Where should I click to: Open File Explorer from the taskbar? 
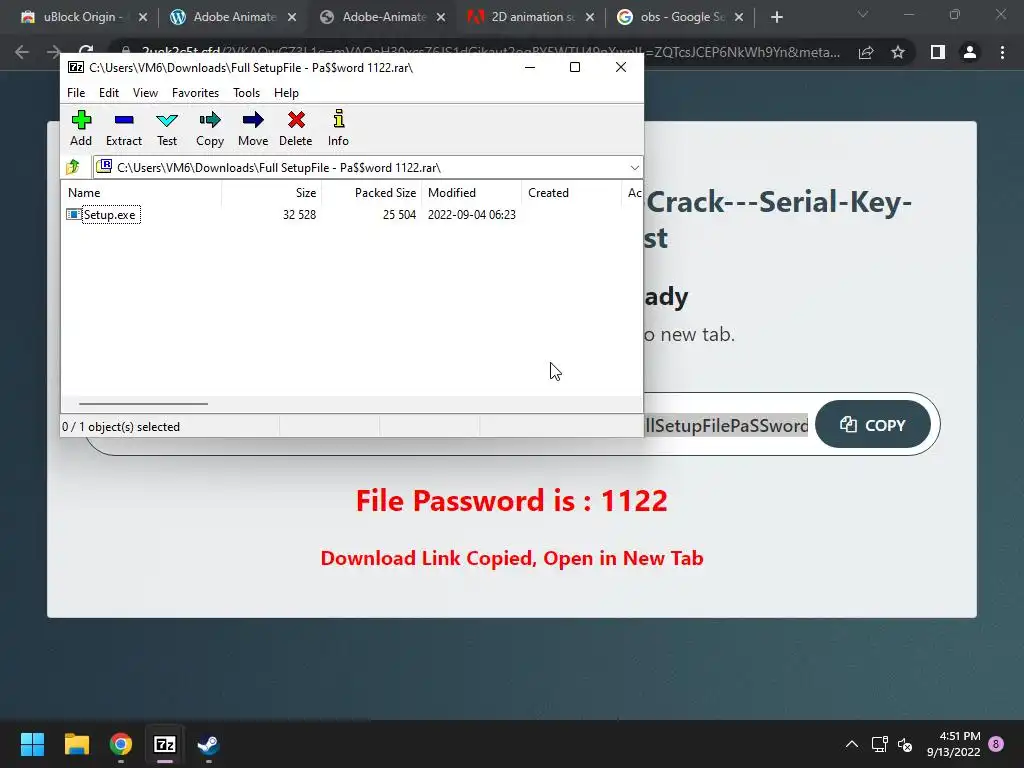click(76, 744)
